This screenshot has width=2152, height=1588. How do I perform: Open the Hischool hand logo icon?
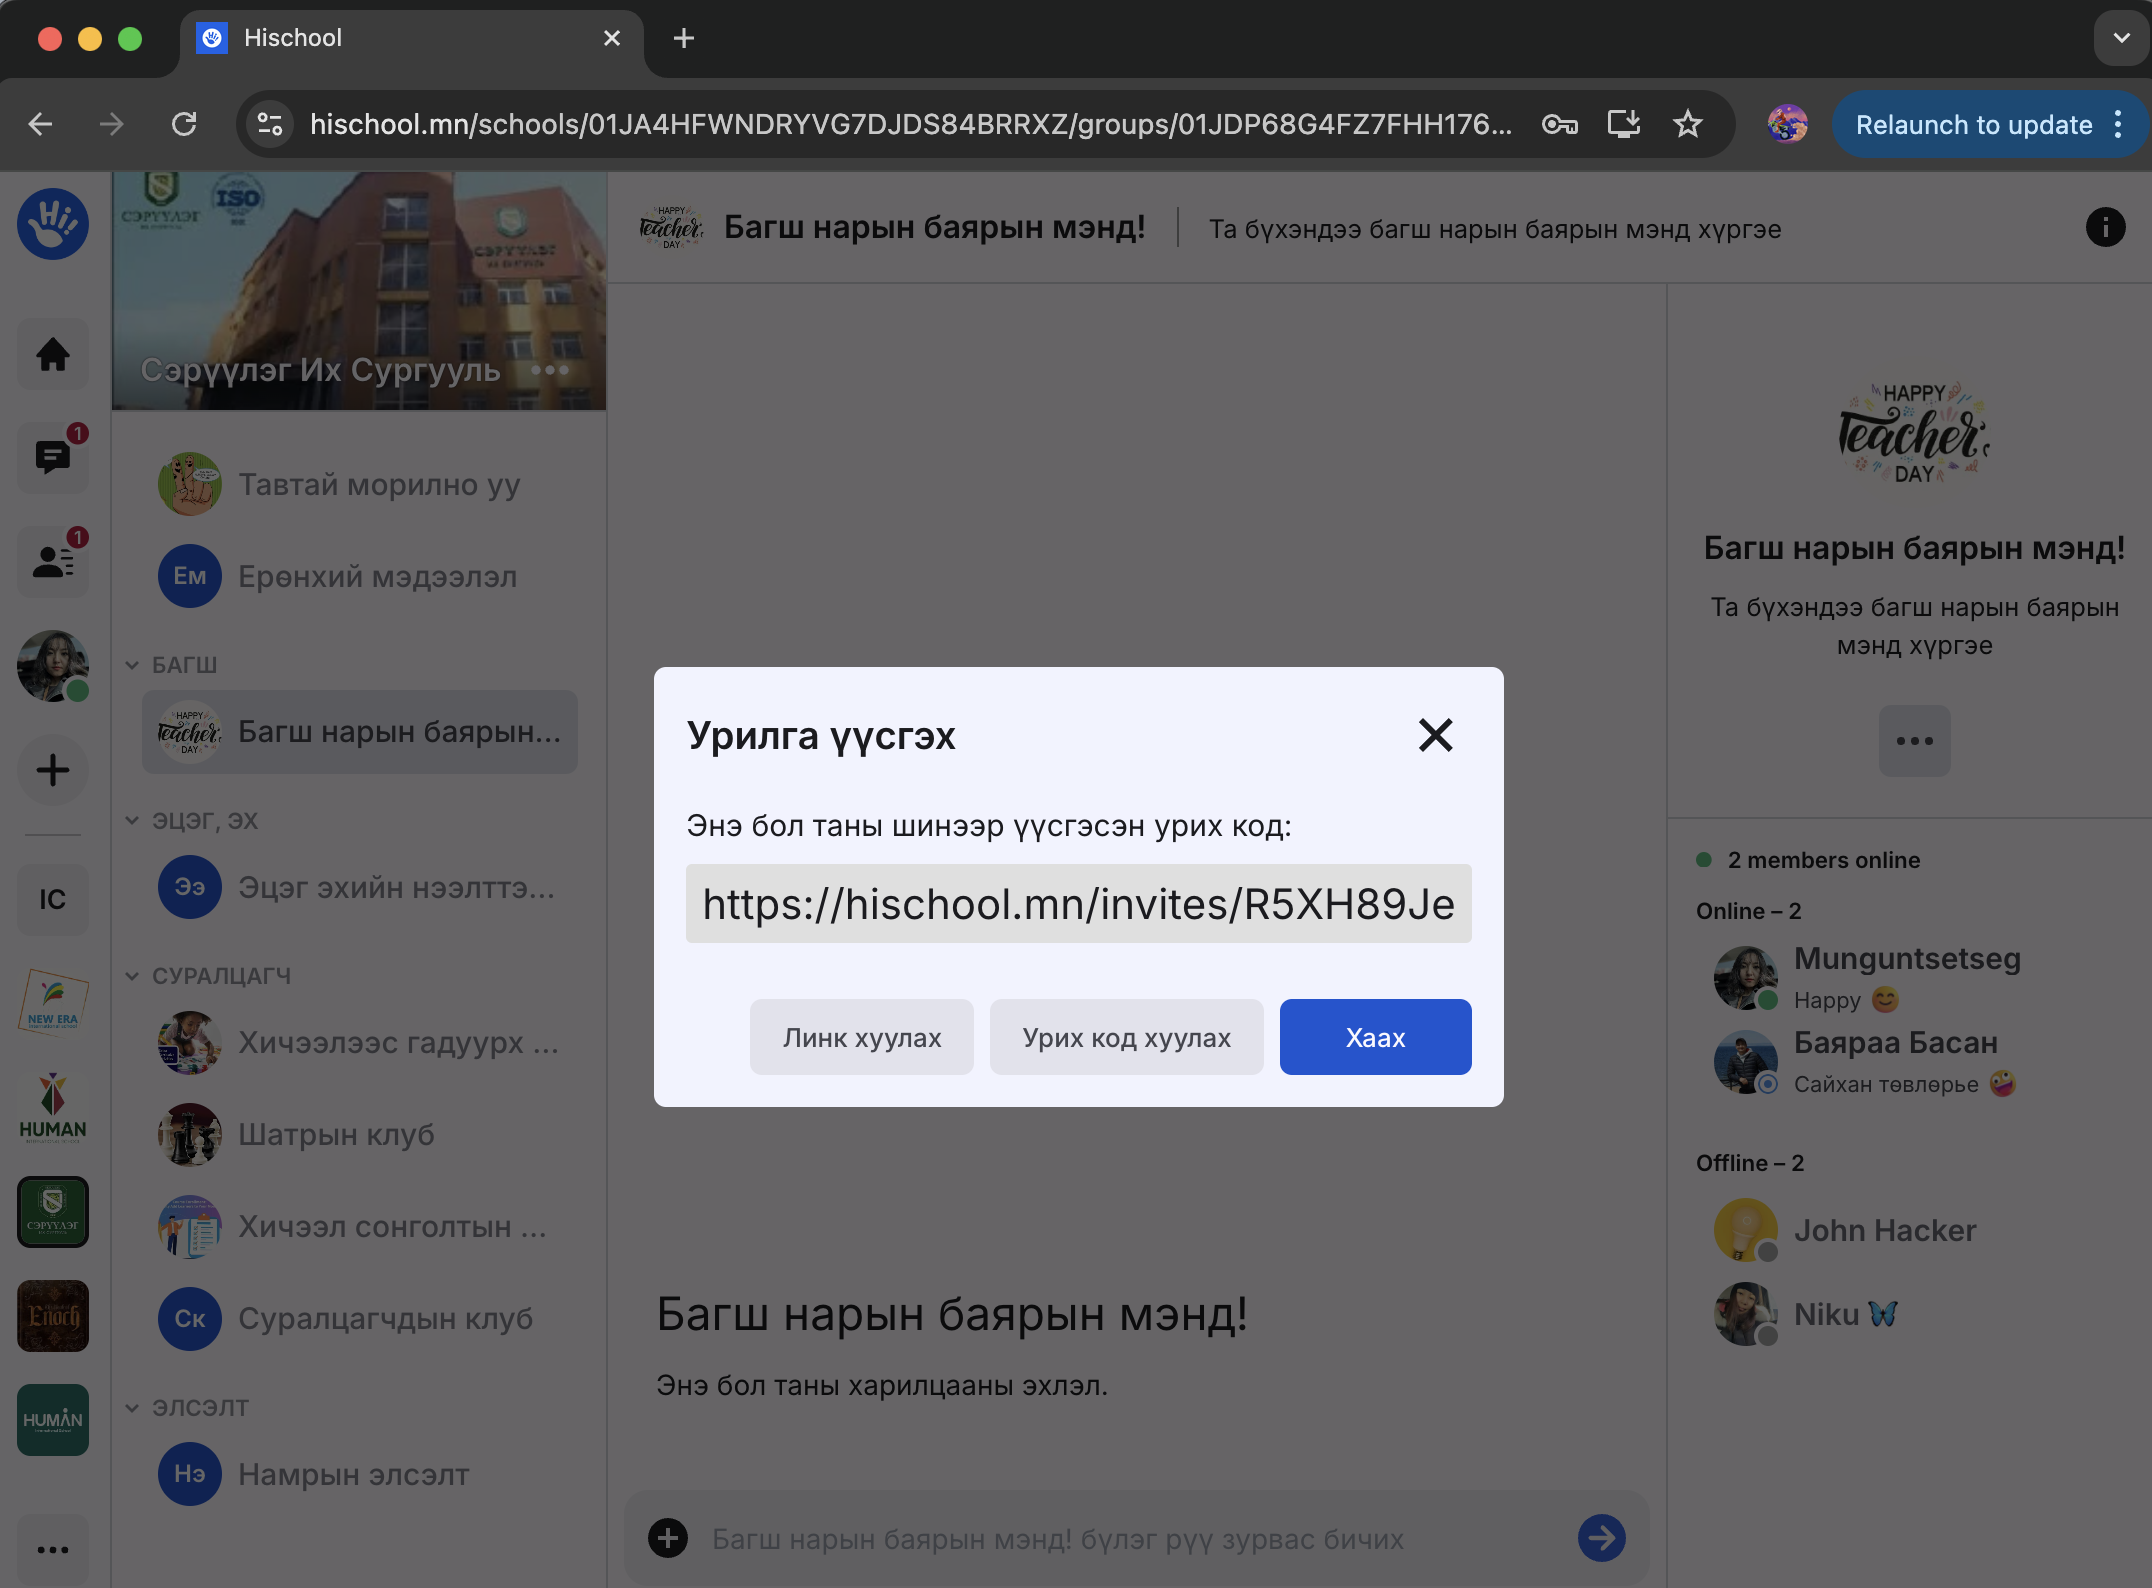tap(53, 224)
